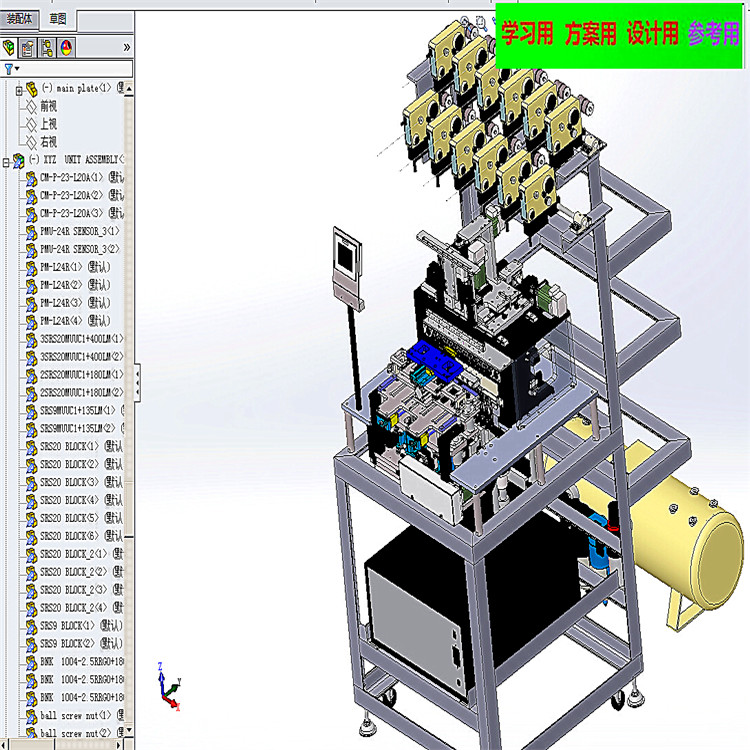Select the 上视 top plane item

tap(48, 124)
